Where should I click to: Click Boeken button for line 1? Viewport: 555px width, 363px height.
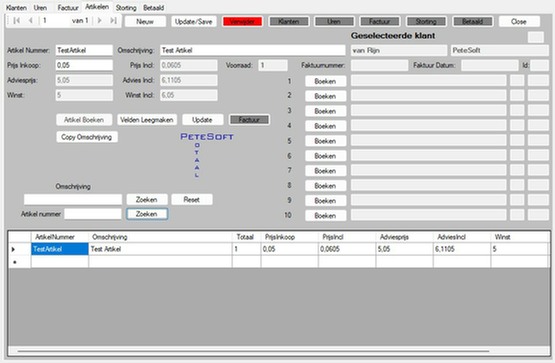point(325,81)
